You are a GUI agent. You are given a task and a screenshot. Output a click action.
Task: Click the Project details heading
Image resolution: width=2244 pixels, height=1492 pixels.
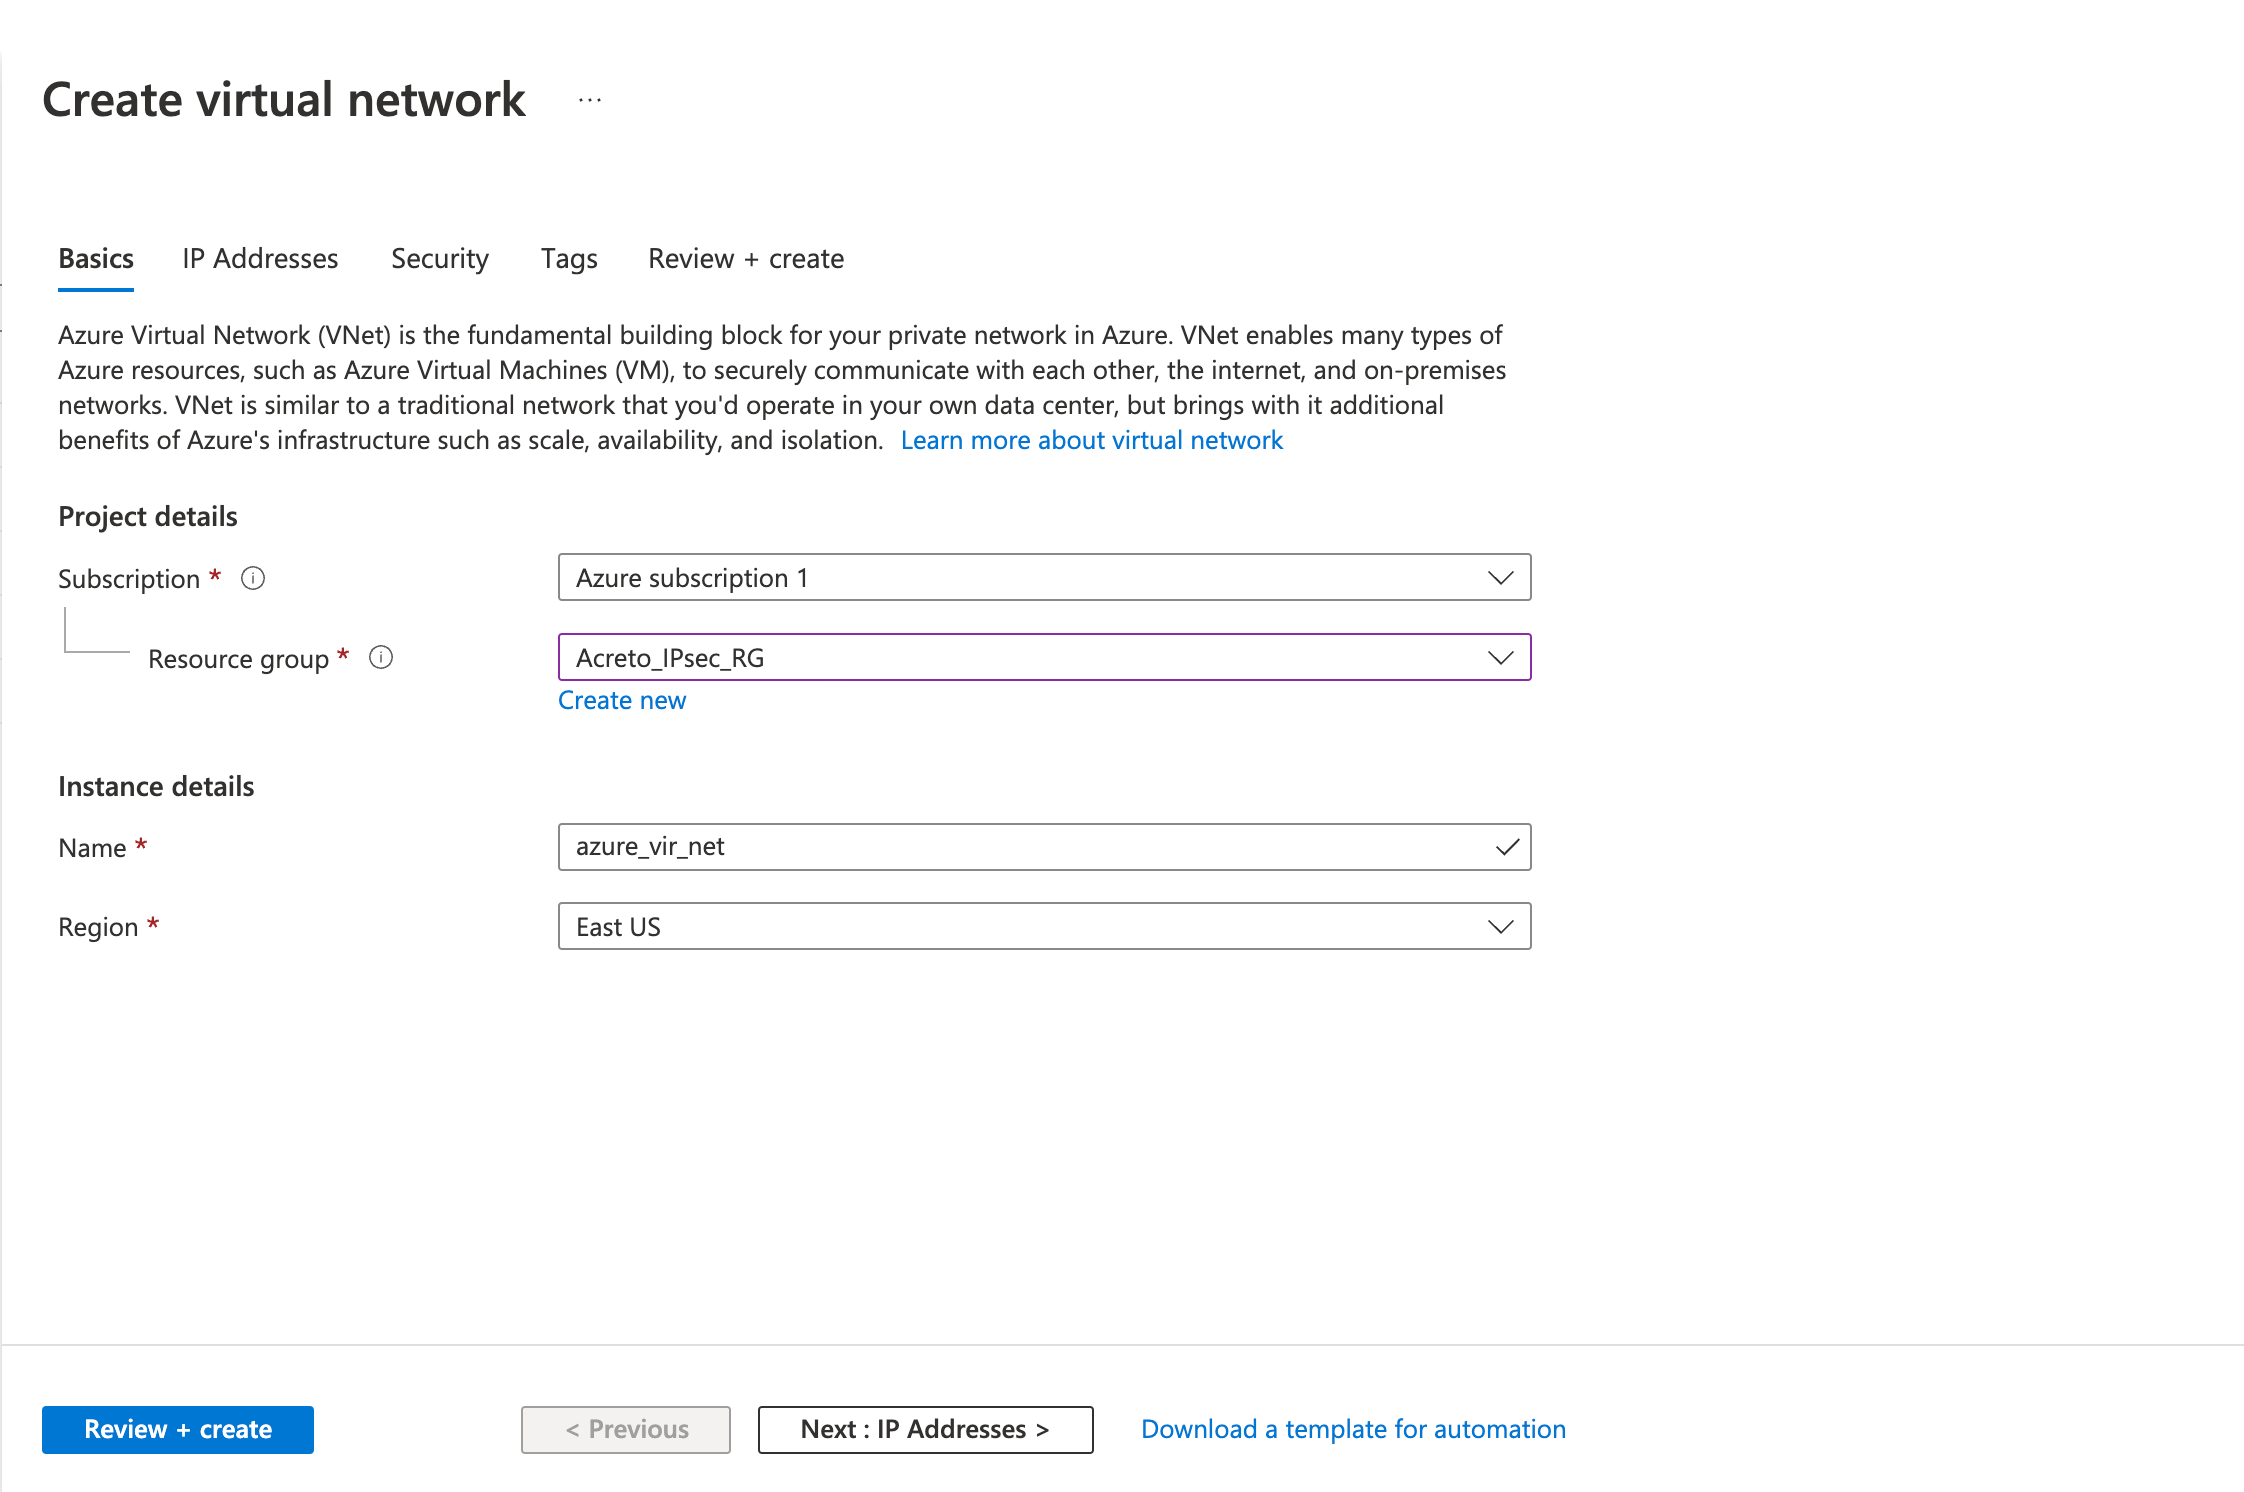click(x=148, y=516)
